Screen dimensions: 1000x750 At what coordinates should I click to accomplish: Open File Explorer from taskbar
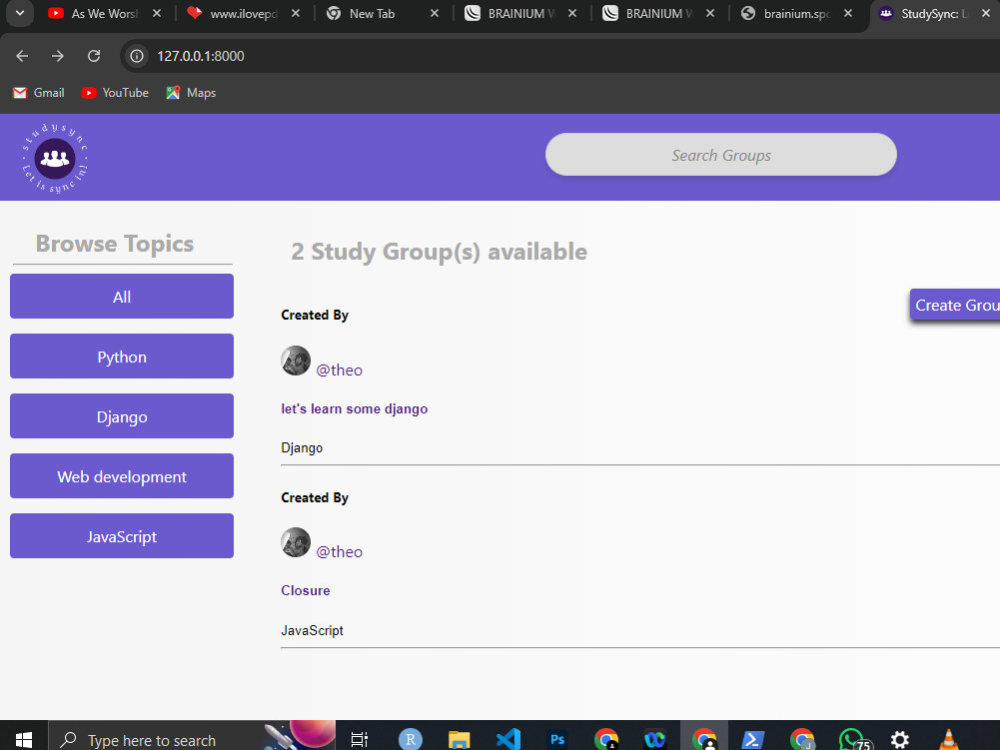click(x=459, y=739)
